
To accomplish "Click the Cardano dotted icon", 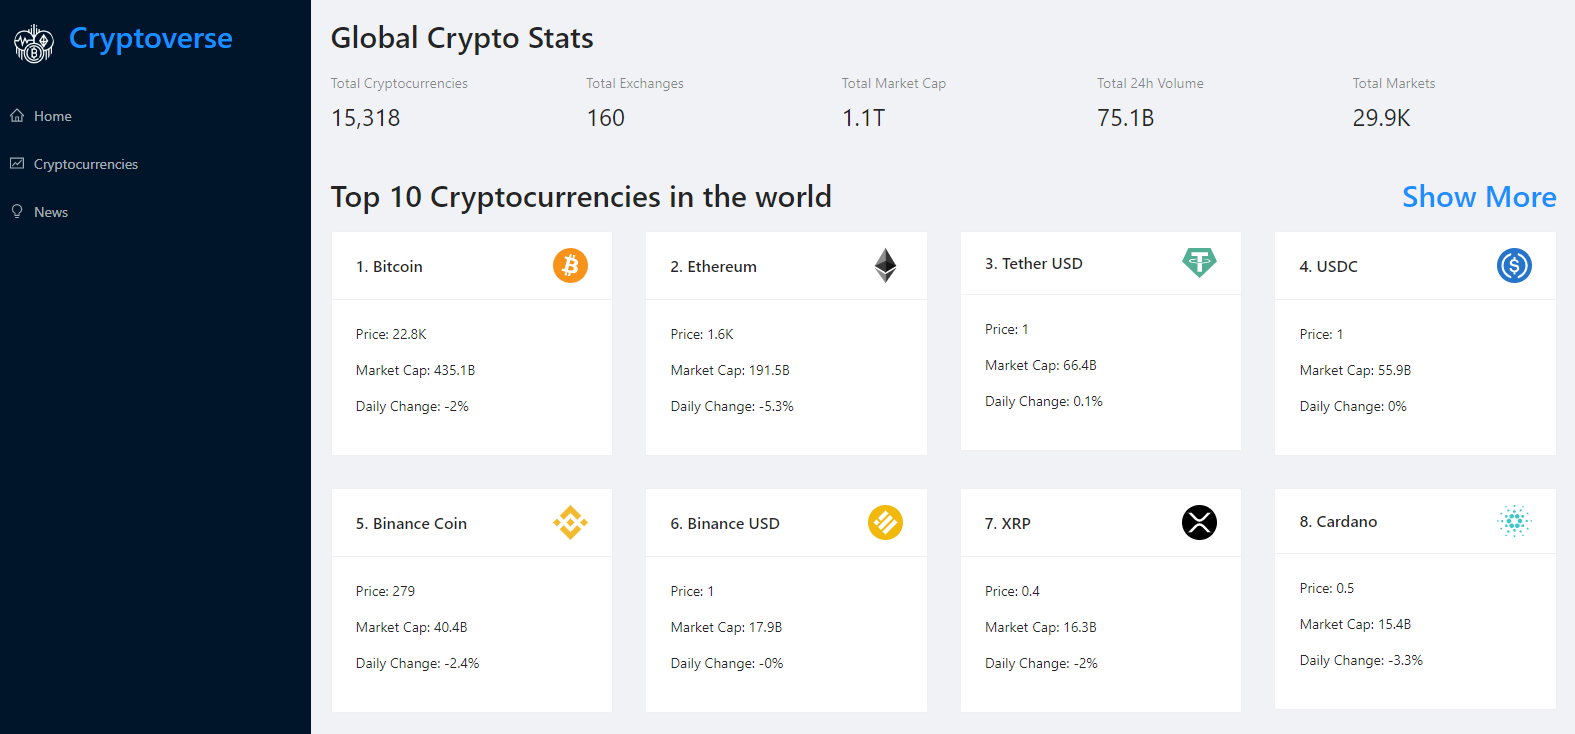I will tap(1514, 521).
